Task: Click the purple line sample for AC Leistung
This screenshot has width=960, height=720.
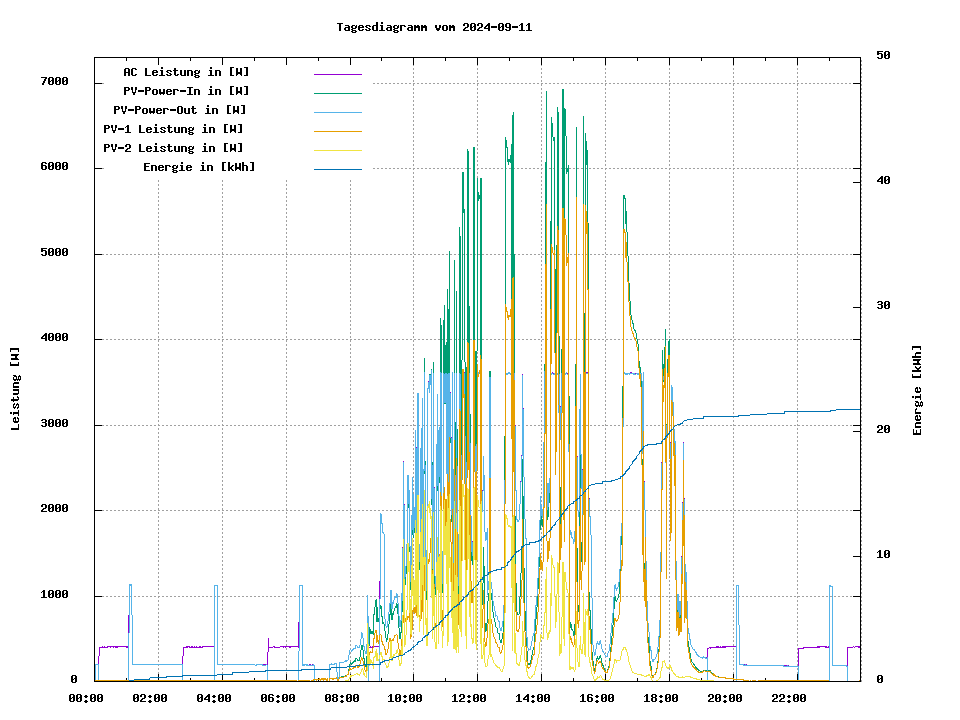Action: coord(337,73)
